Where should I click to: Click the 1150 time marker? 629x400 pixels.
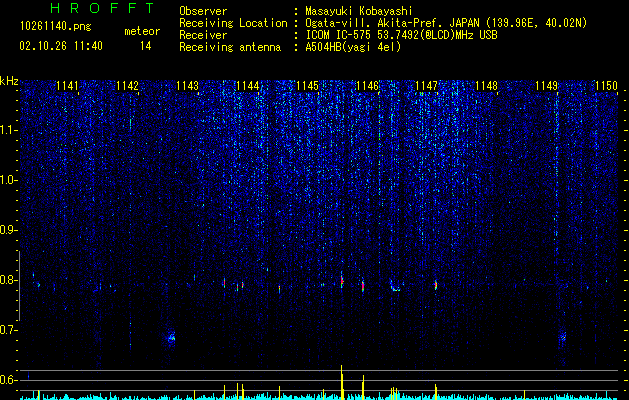click(x=607, y=86)
